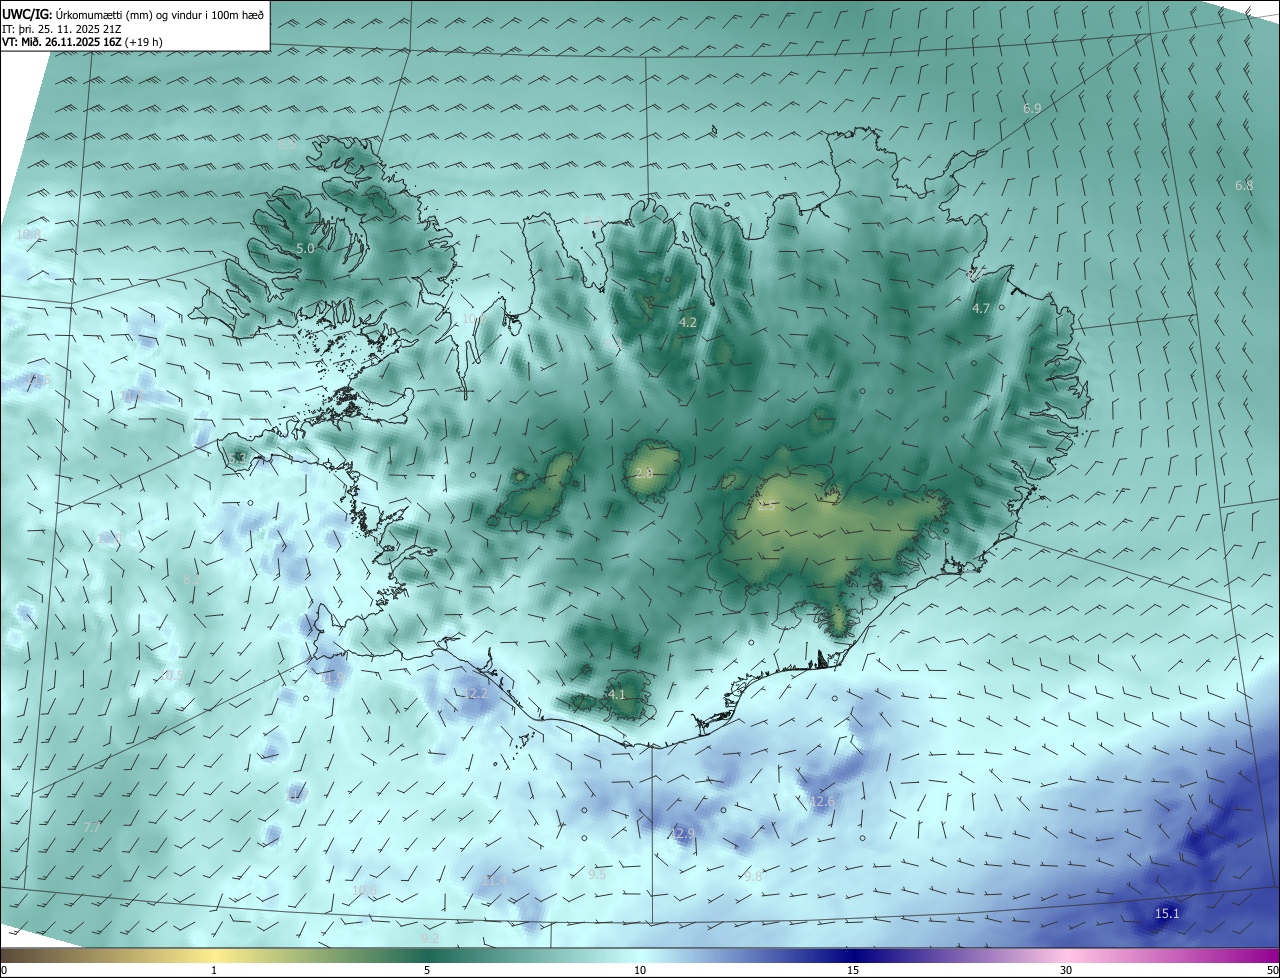
Task: Click the 1 label on the color scale
Action: pos(214,970)
